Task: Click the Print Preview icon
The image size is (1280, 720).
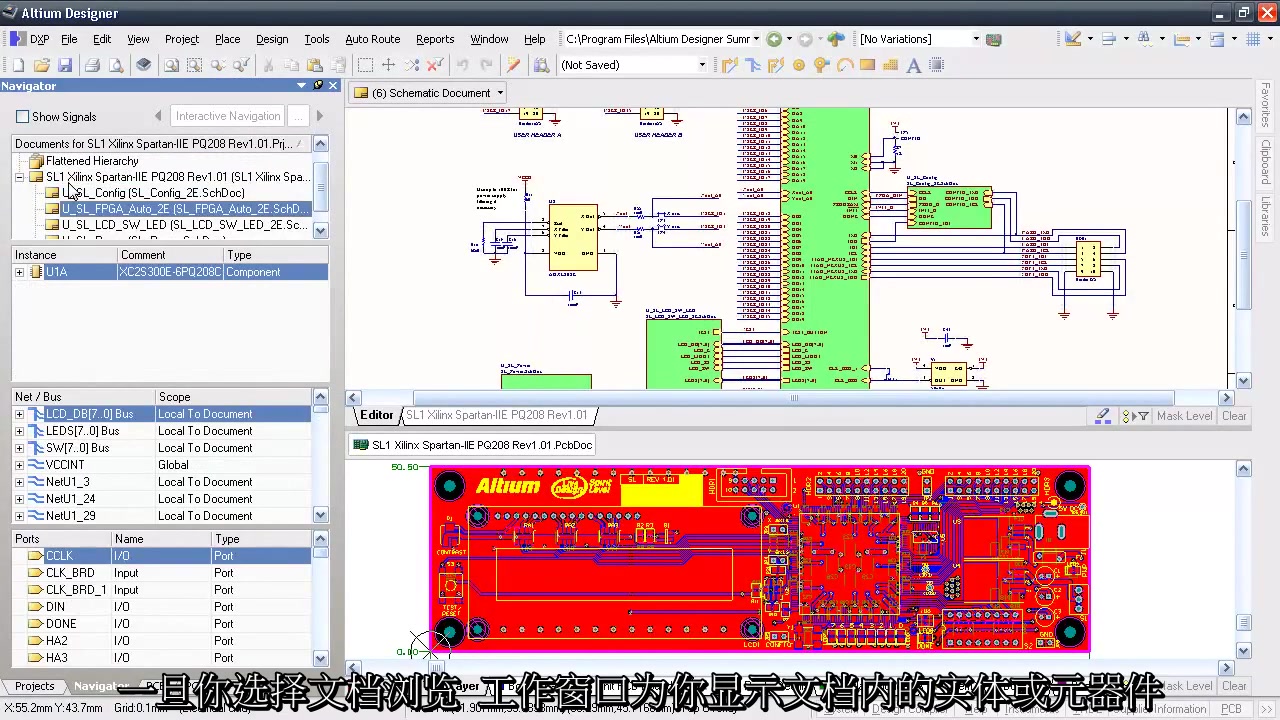Action: click(116, 65)
